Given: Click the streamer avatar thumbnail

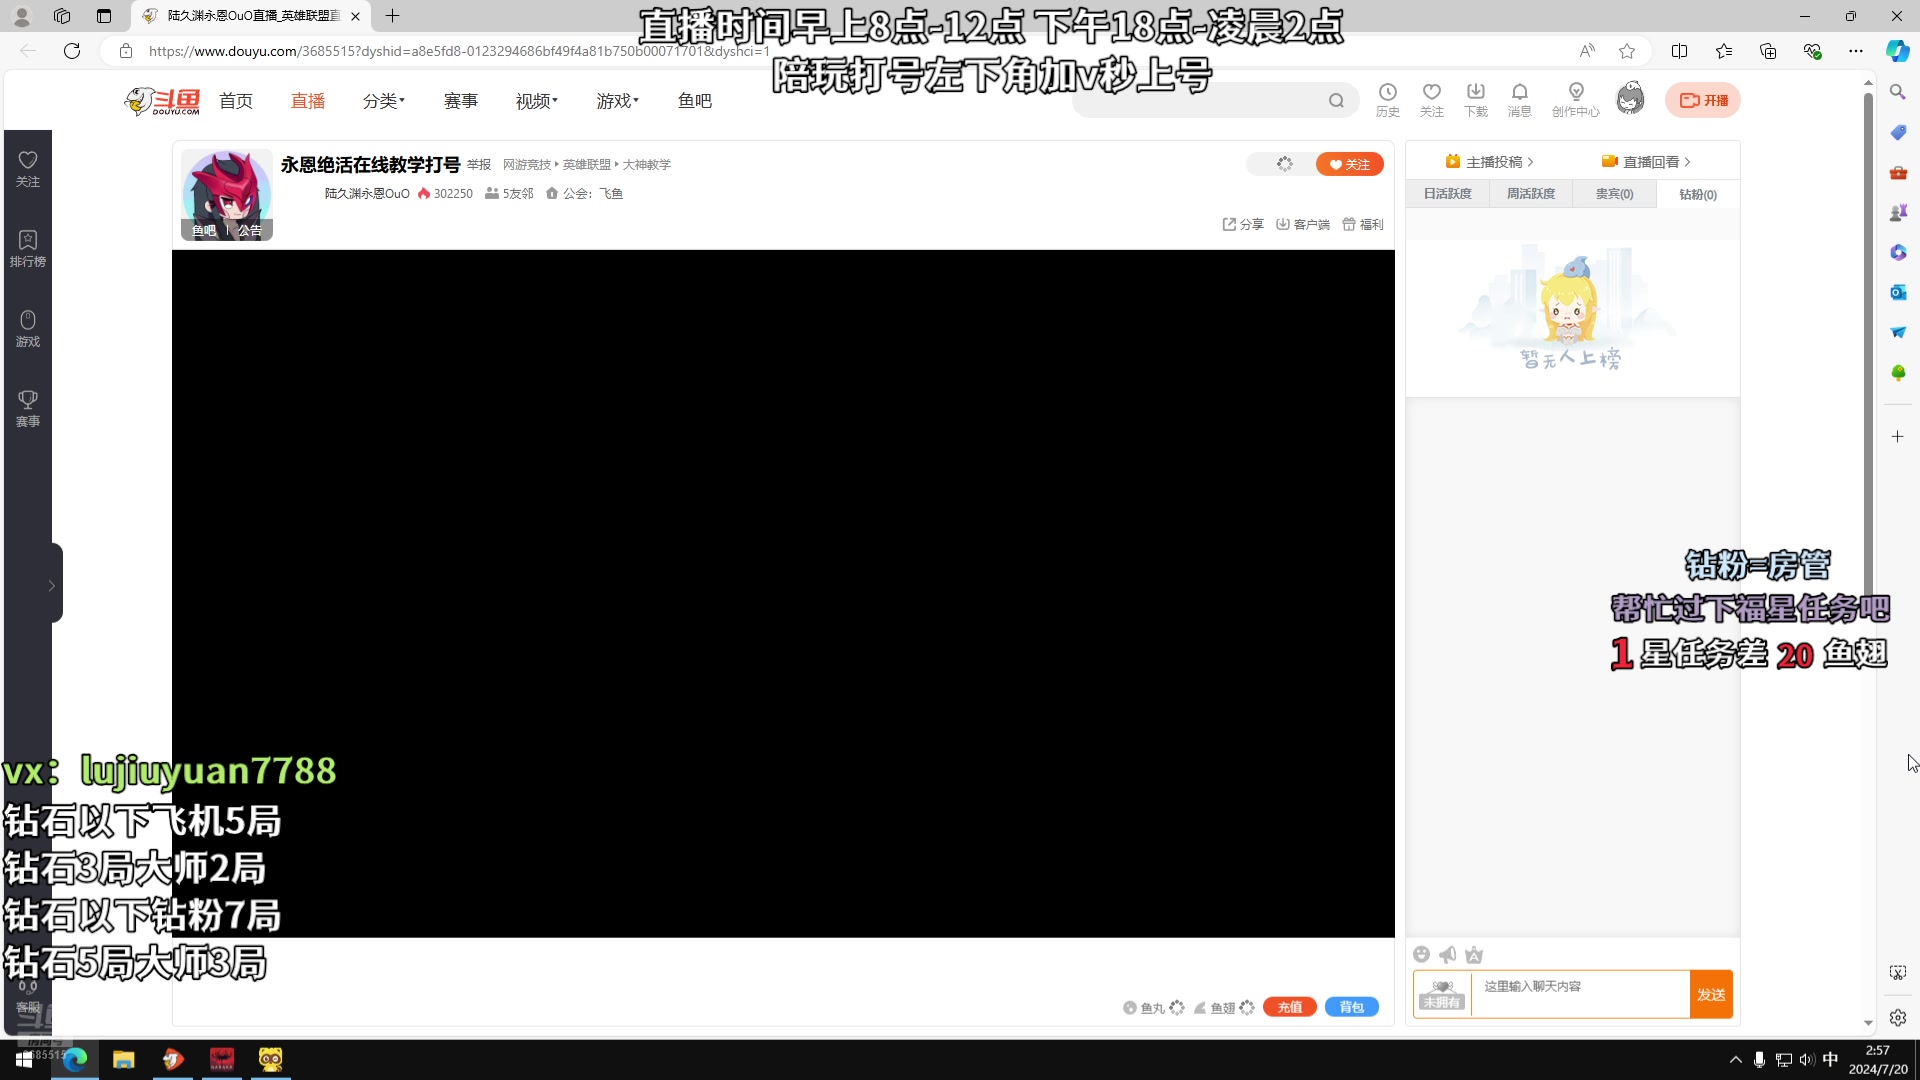Looking at the screenshot, I should click(227, 195).
